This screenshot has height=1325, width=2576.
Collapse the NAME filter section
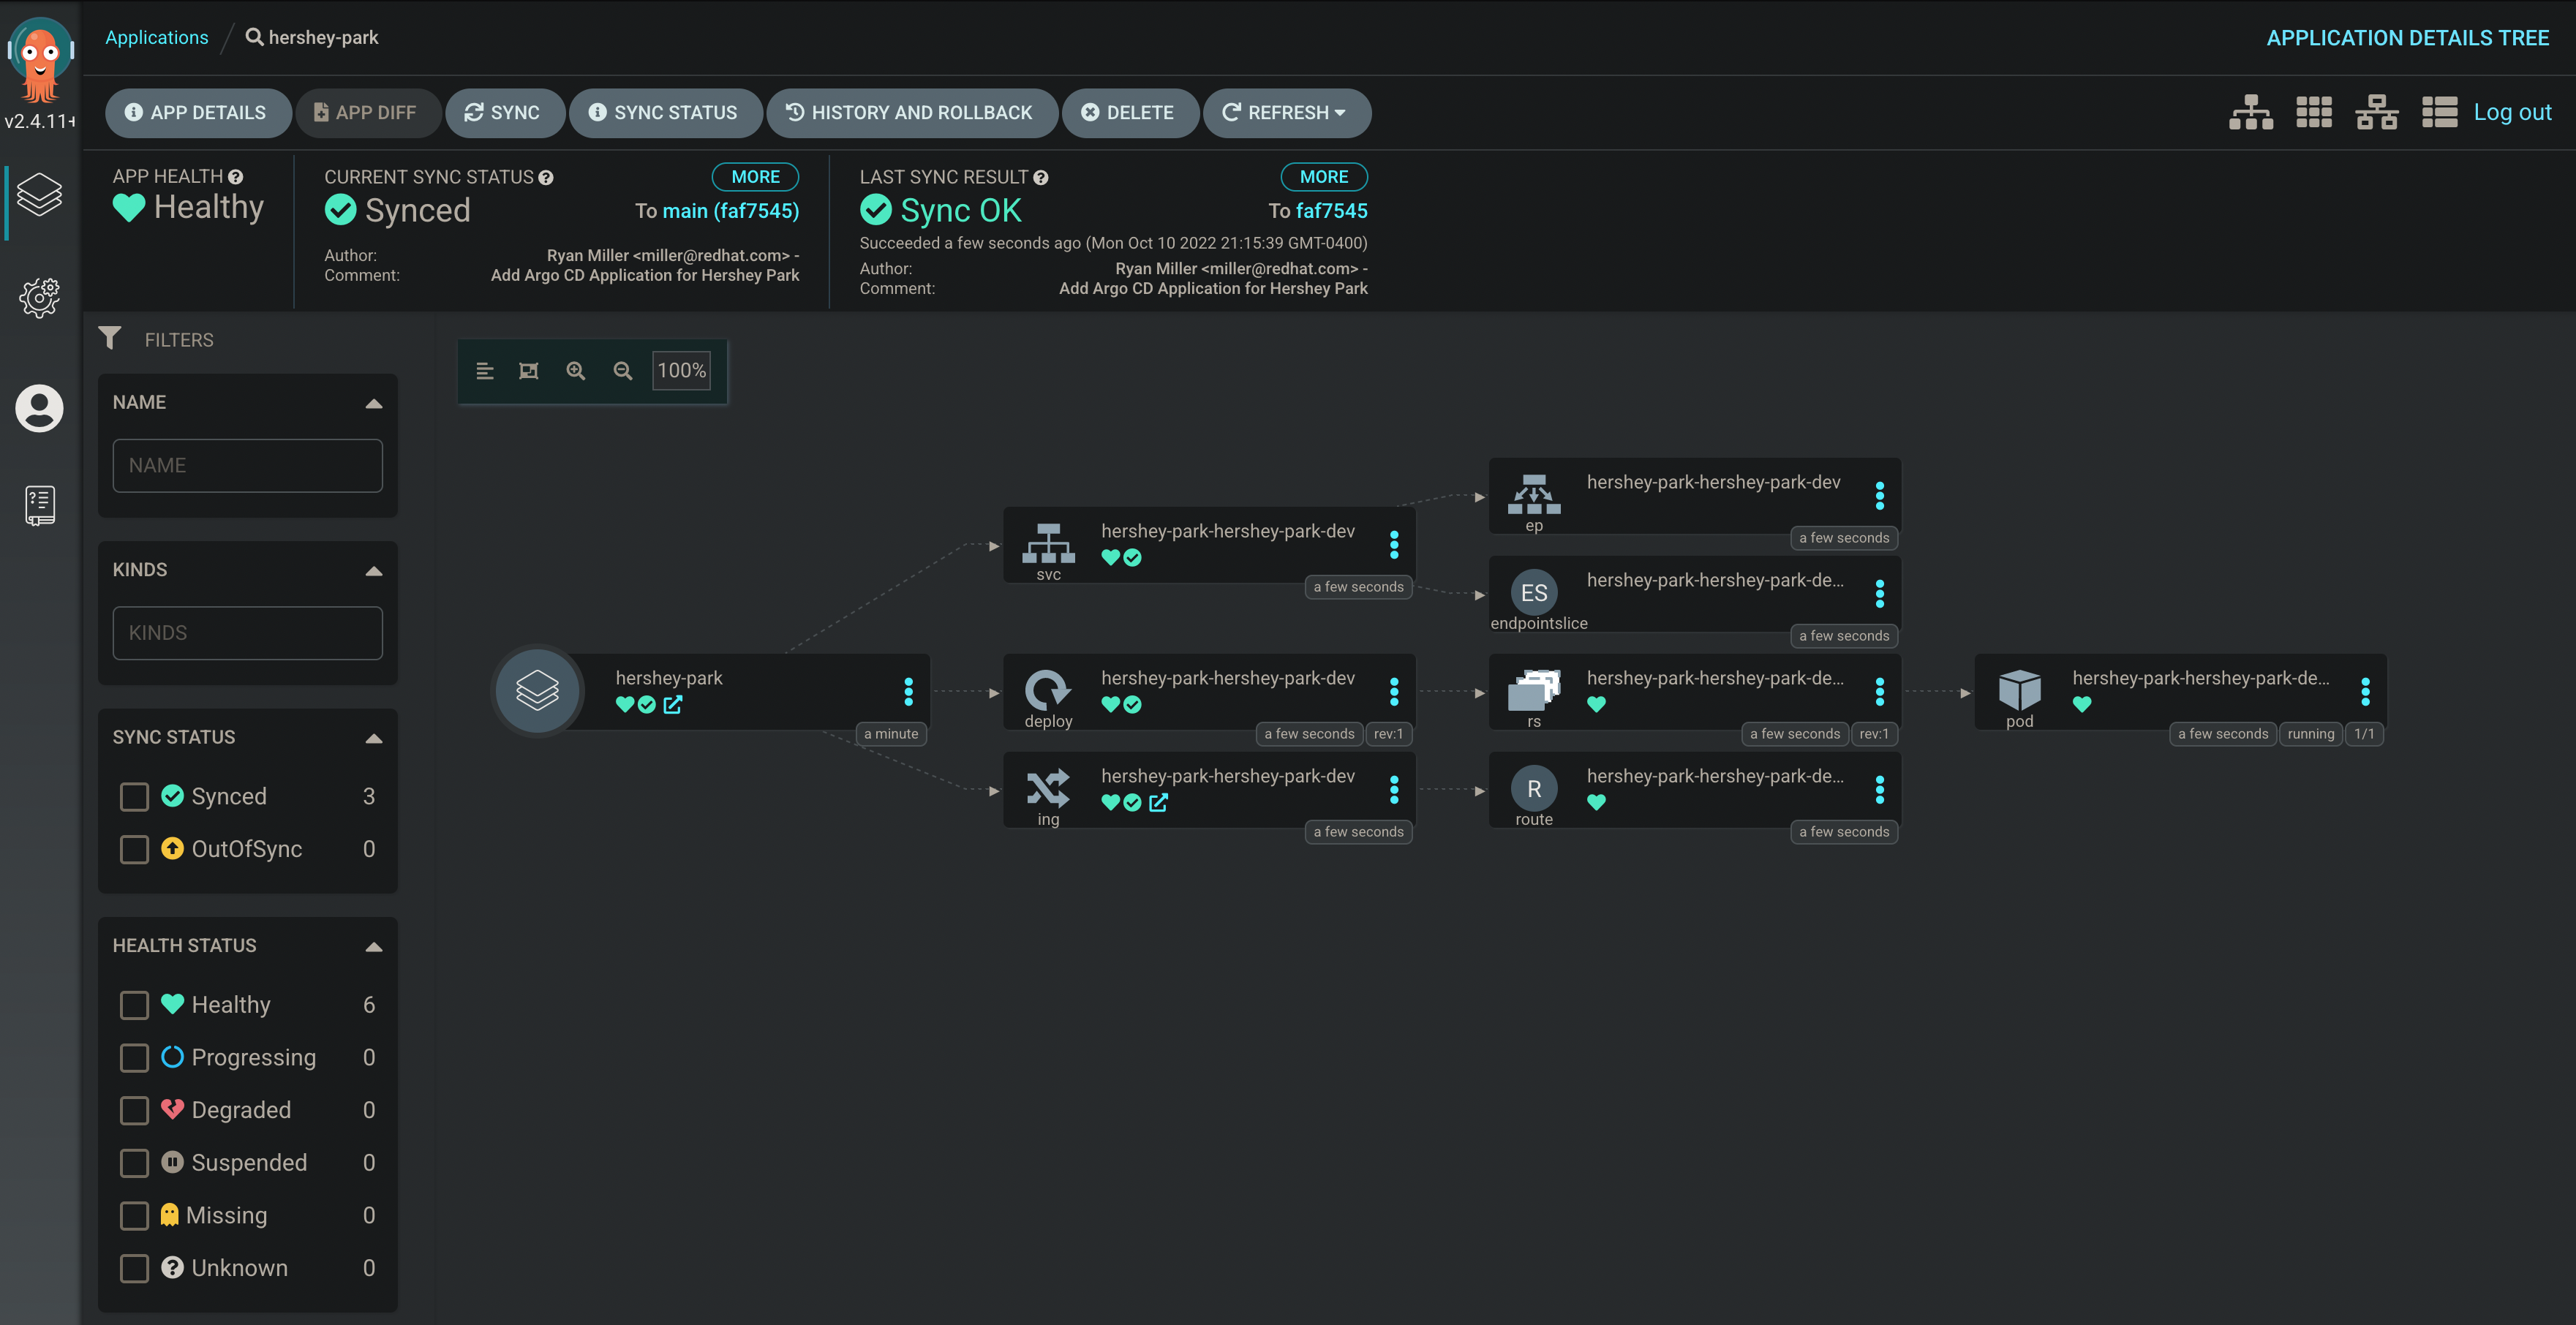(x=374, y=404)
